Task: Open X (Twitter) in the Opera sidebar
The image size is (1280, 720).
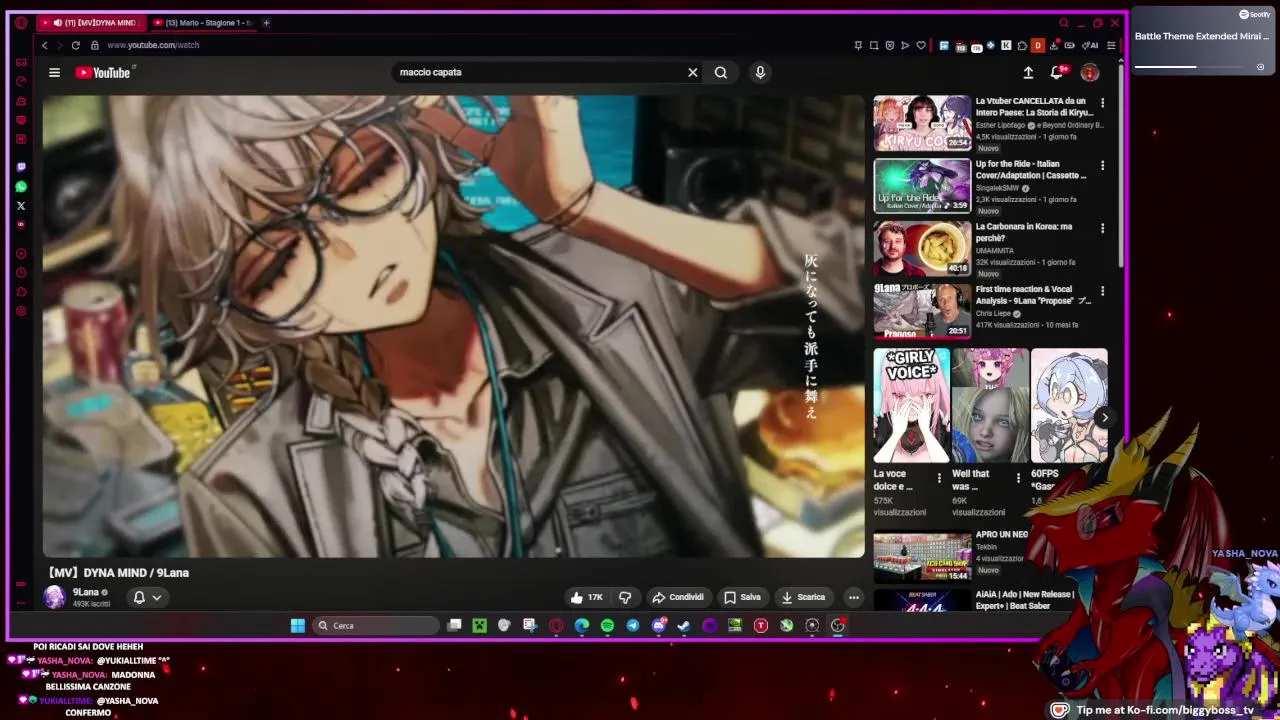Action: point(21,205)
